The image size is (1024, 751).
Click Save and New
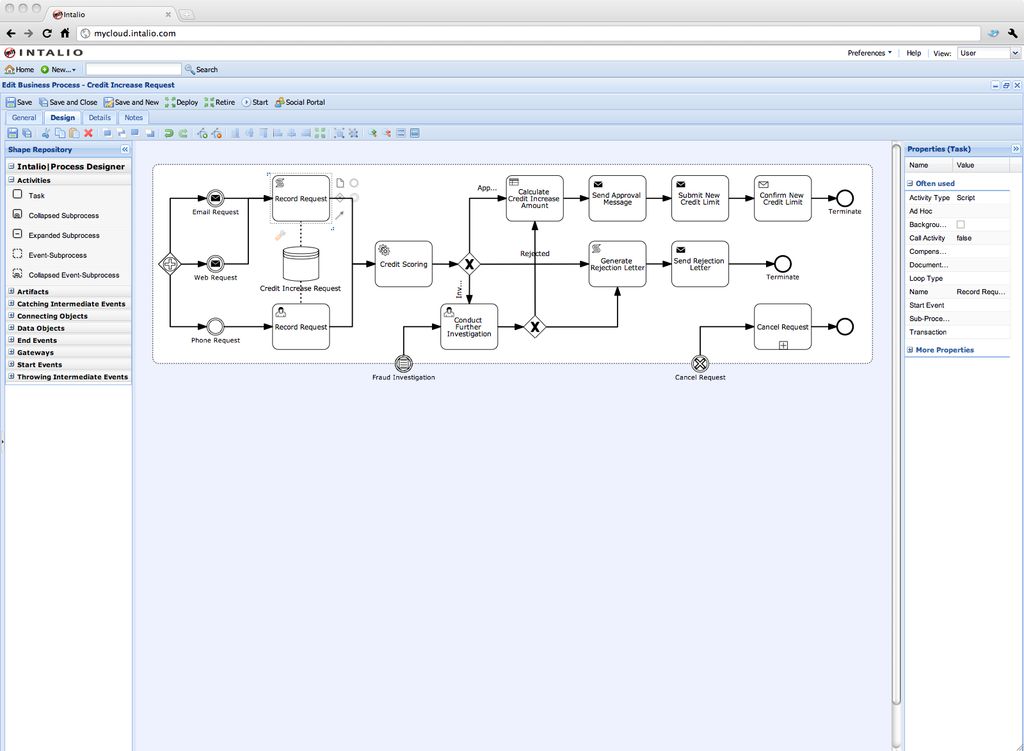pos(131,103)
